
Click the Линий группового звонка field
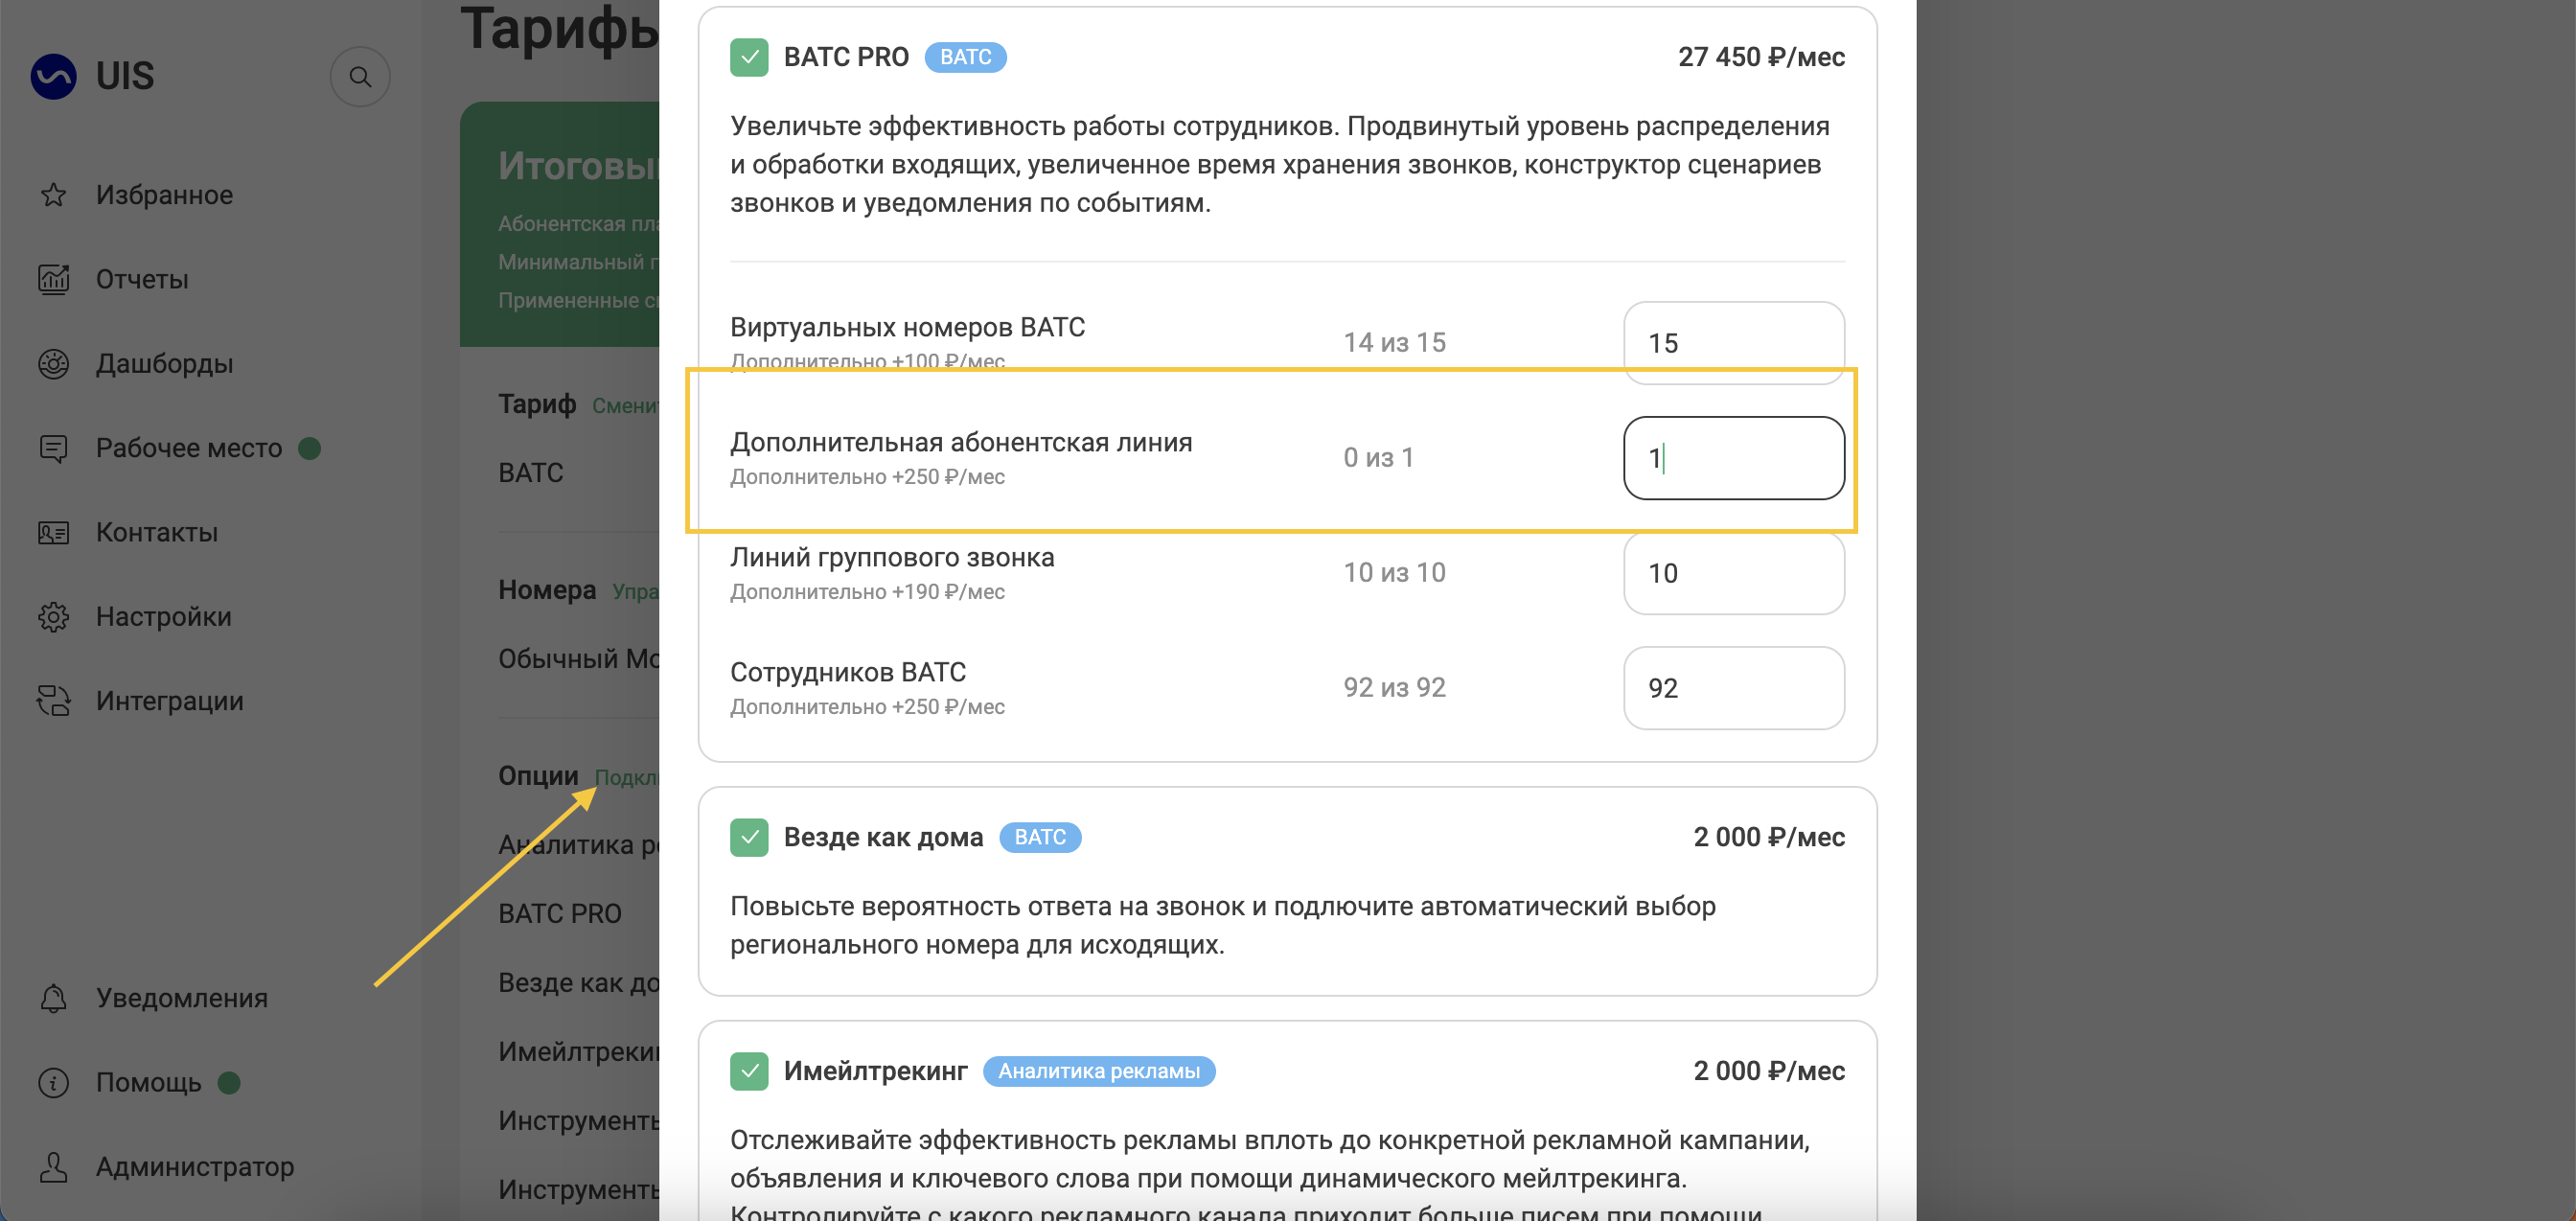click(x=1733, y=573)
